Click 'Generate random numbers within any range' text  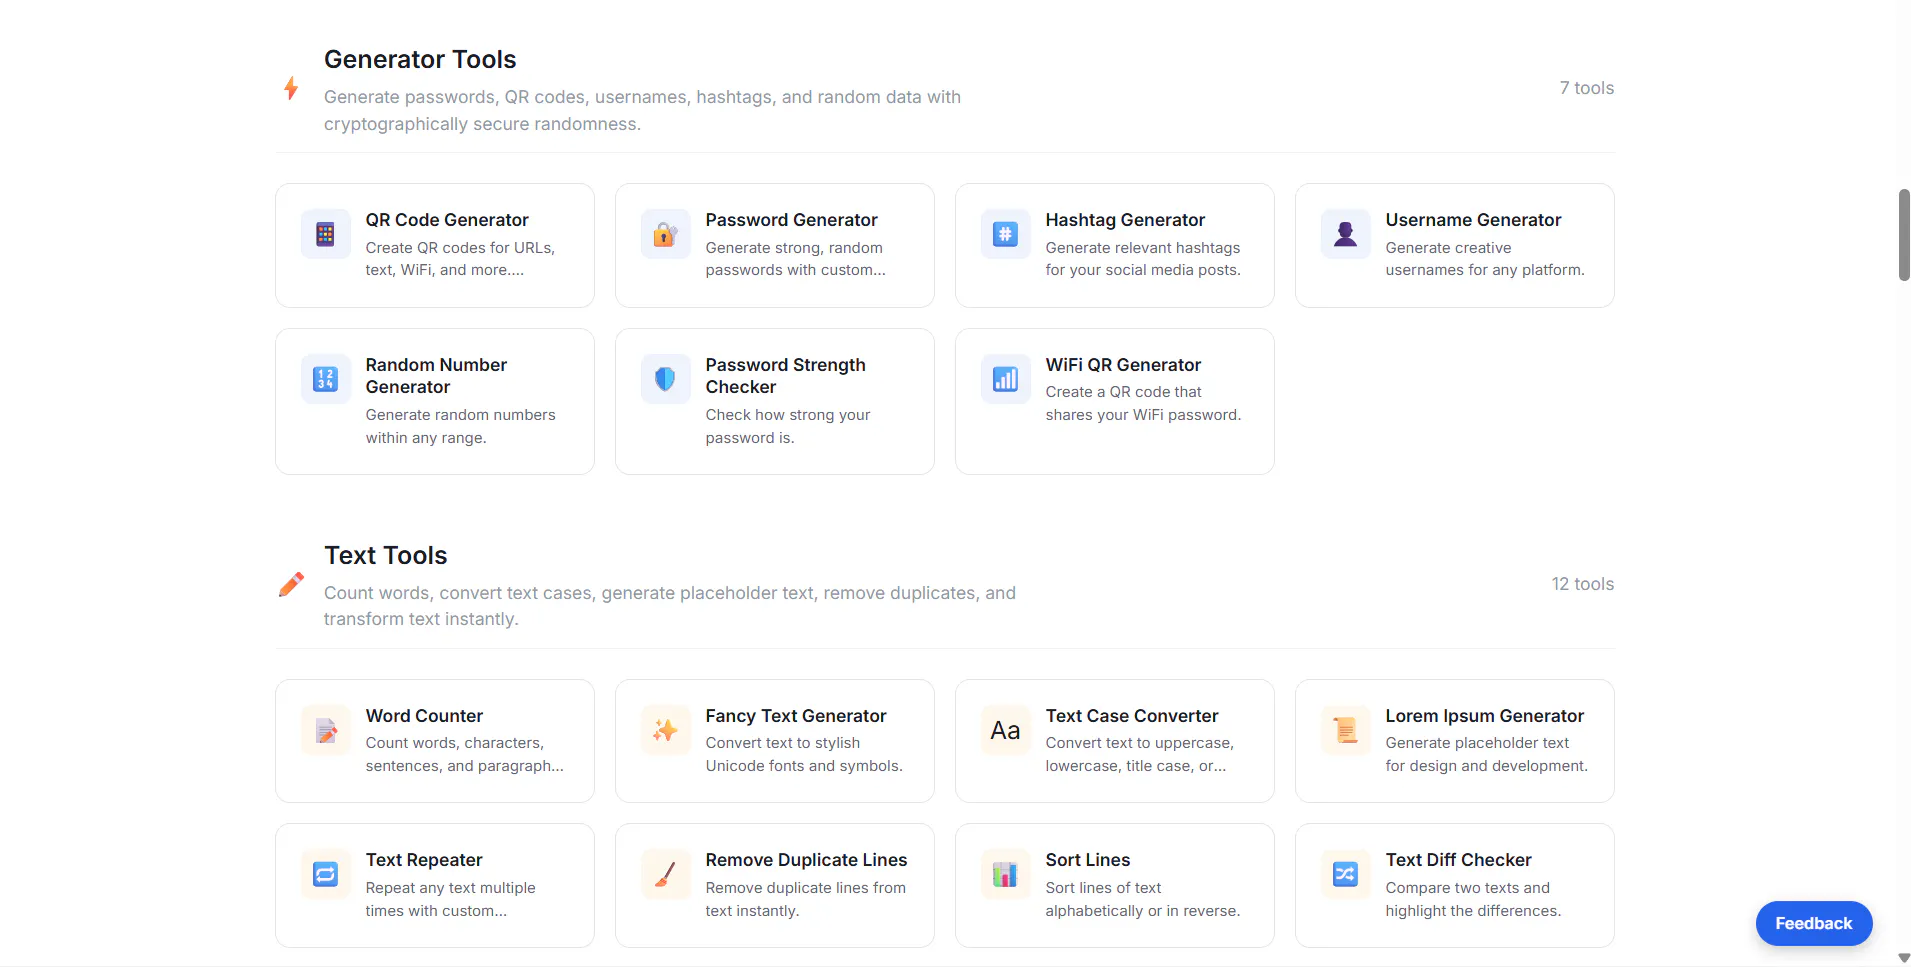460,426
